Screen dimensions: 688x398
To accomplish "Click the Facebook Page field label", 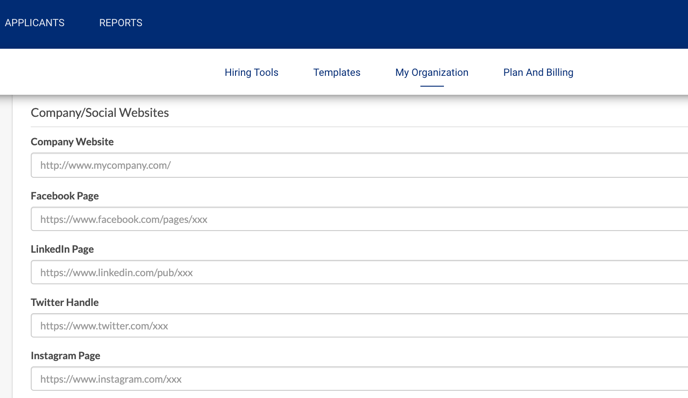I will [64, 196].
